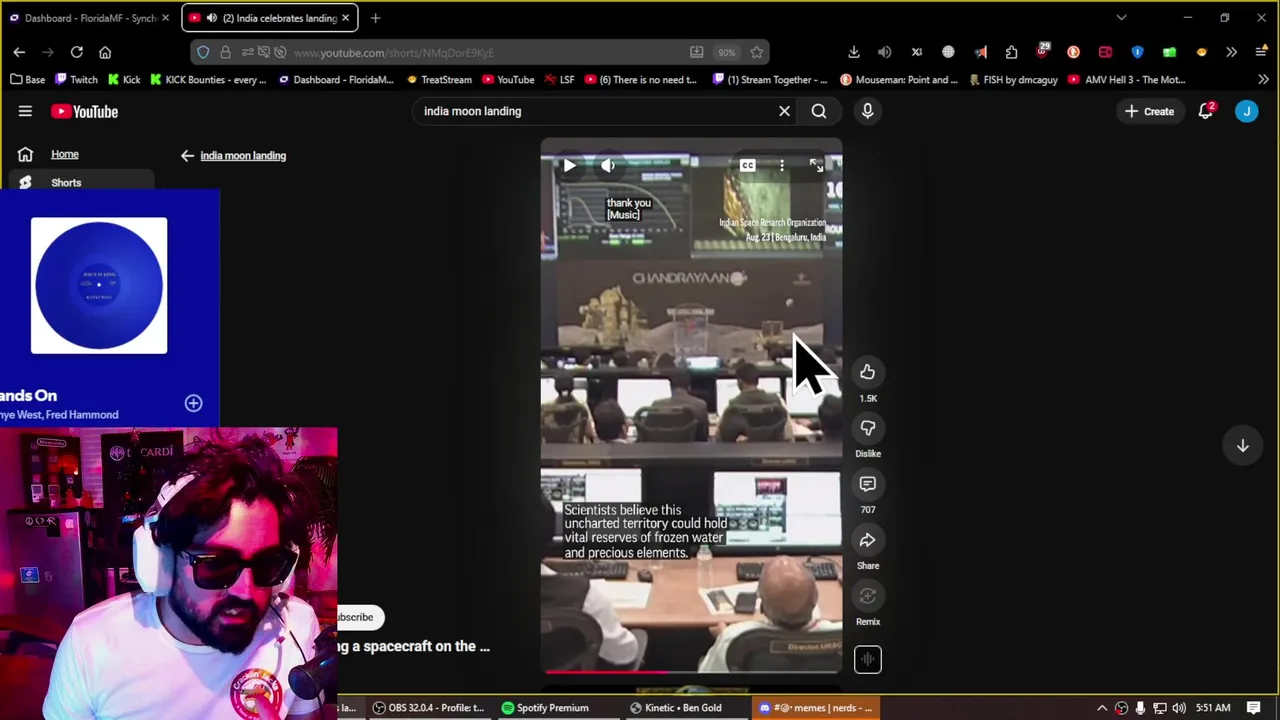
Task: Open the comments showing 707
Action: [867, 484]
